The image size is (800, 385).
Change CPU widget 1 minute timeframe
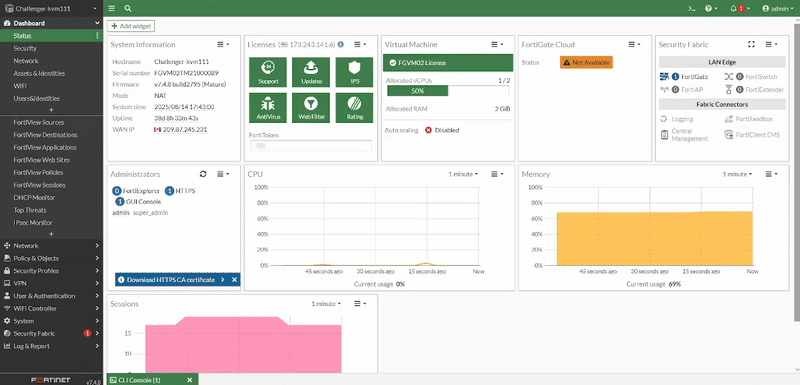[x=463, y=174]
